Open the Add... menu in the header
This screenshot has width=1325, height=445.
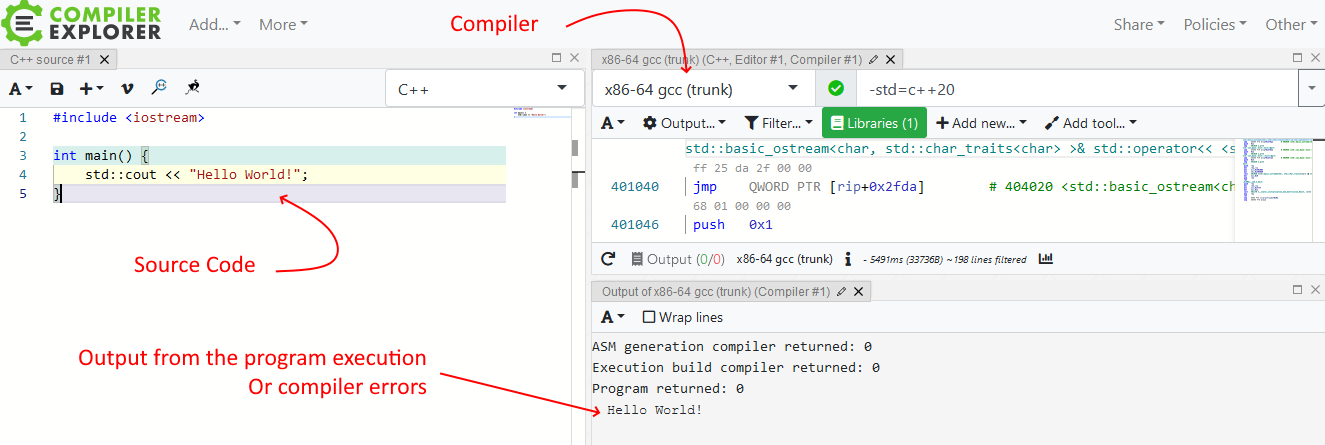tap(215, 24)
